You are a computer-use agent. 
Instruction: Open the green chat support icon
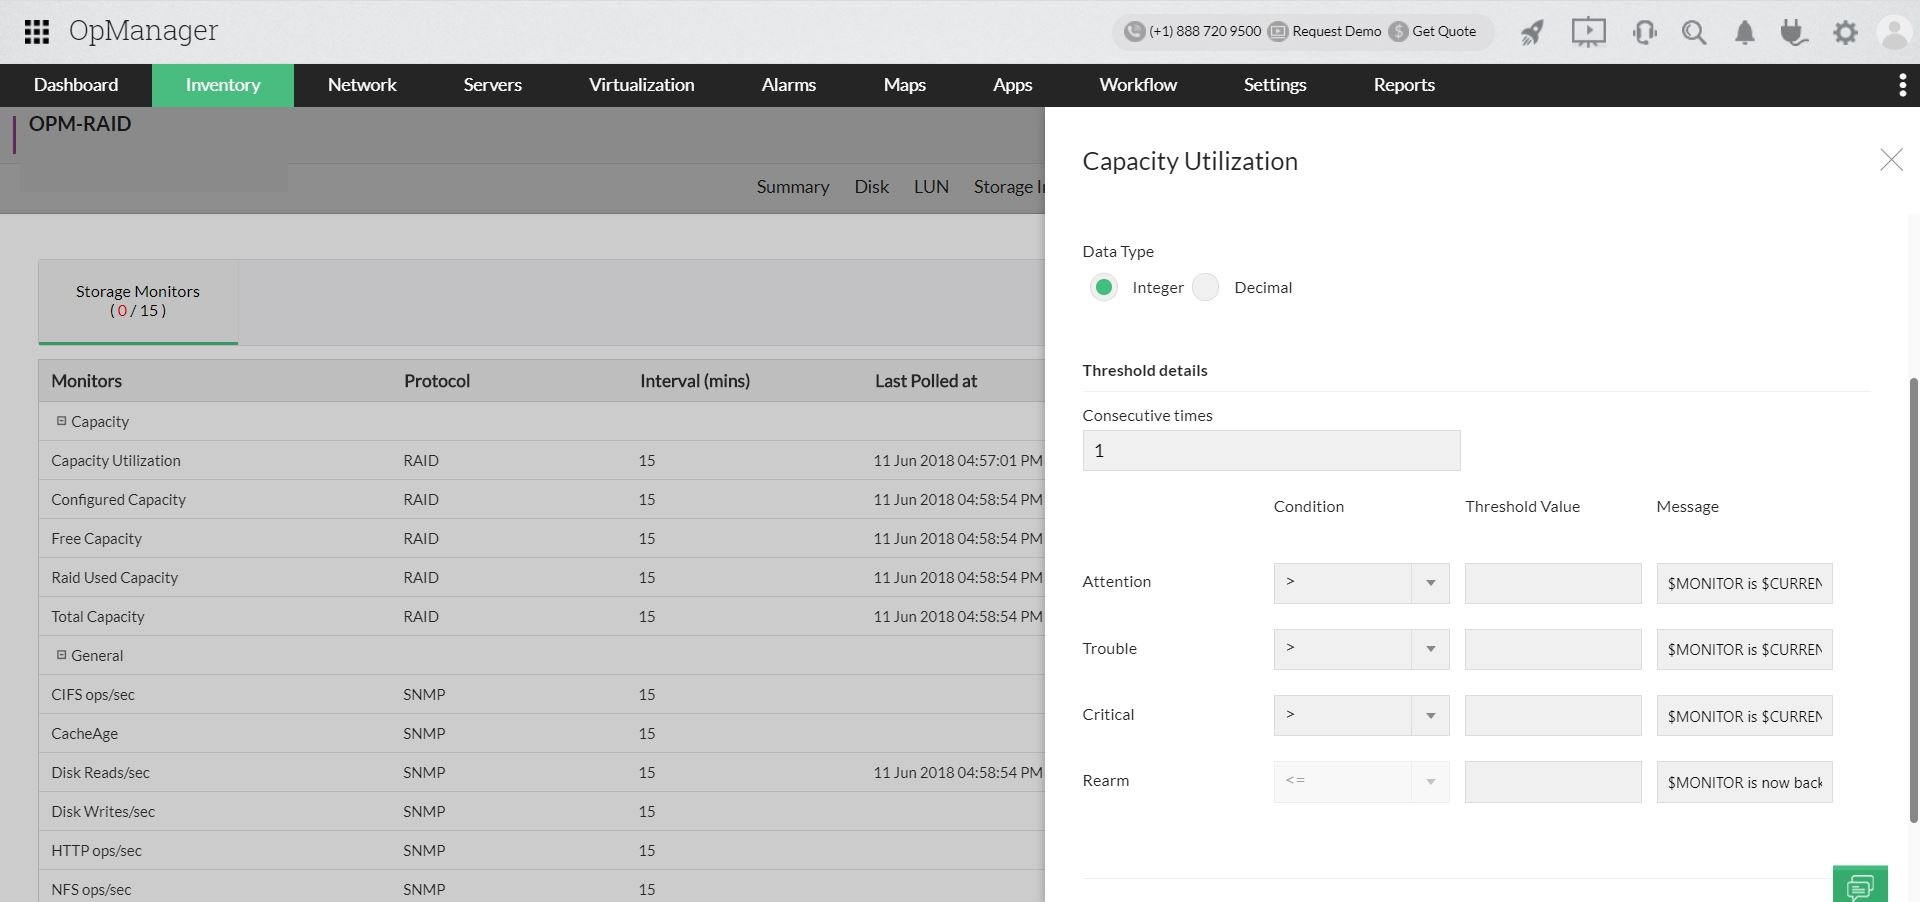(1860, 885)
